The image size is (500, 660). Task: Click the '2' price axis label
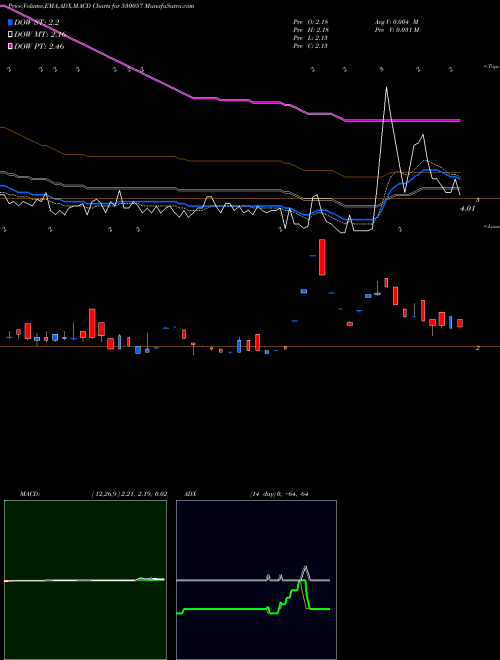point(478,348)
